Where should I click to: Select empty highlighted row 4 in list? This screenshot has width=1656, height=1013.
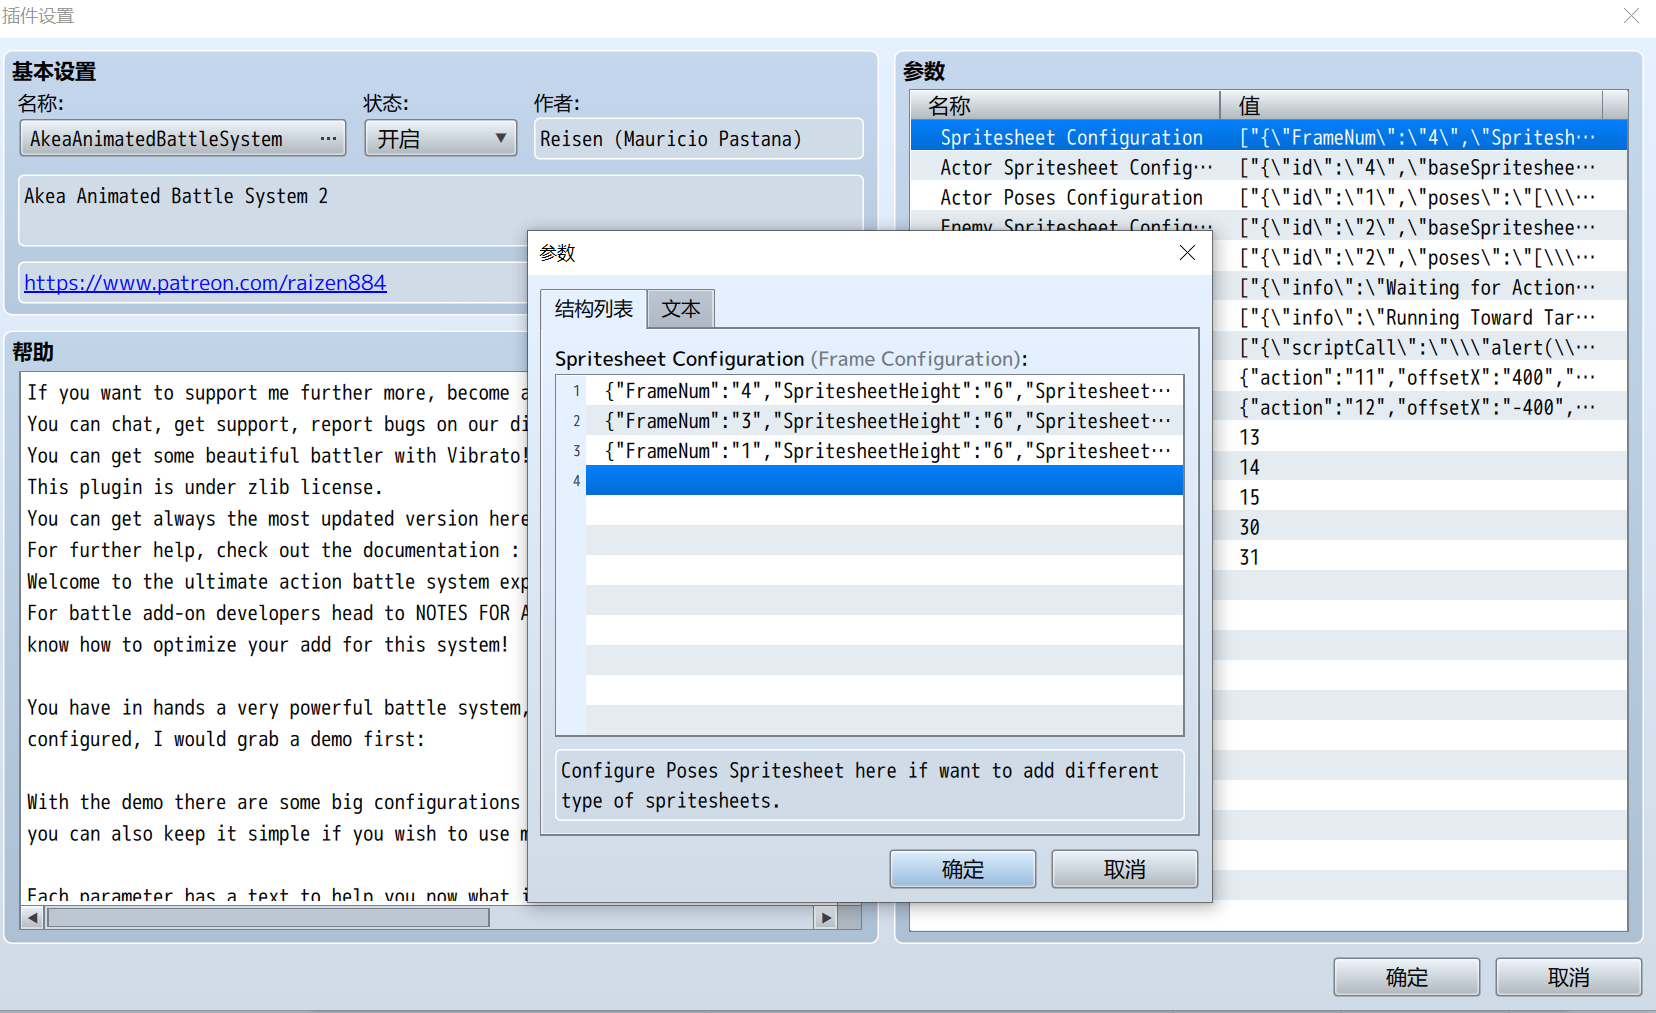[884, 481]
